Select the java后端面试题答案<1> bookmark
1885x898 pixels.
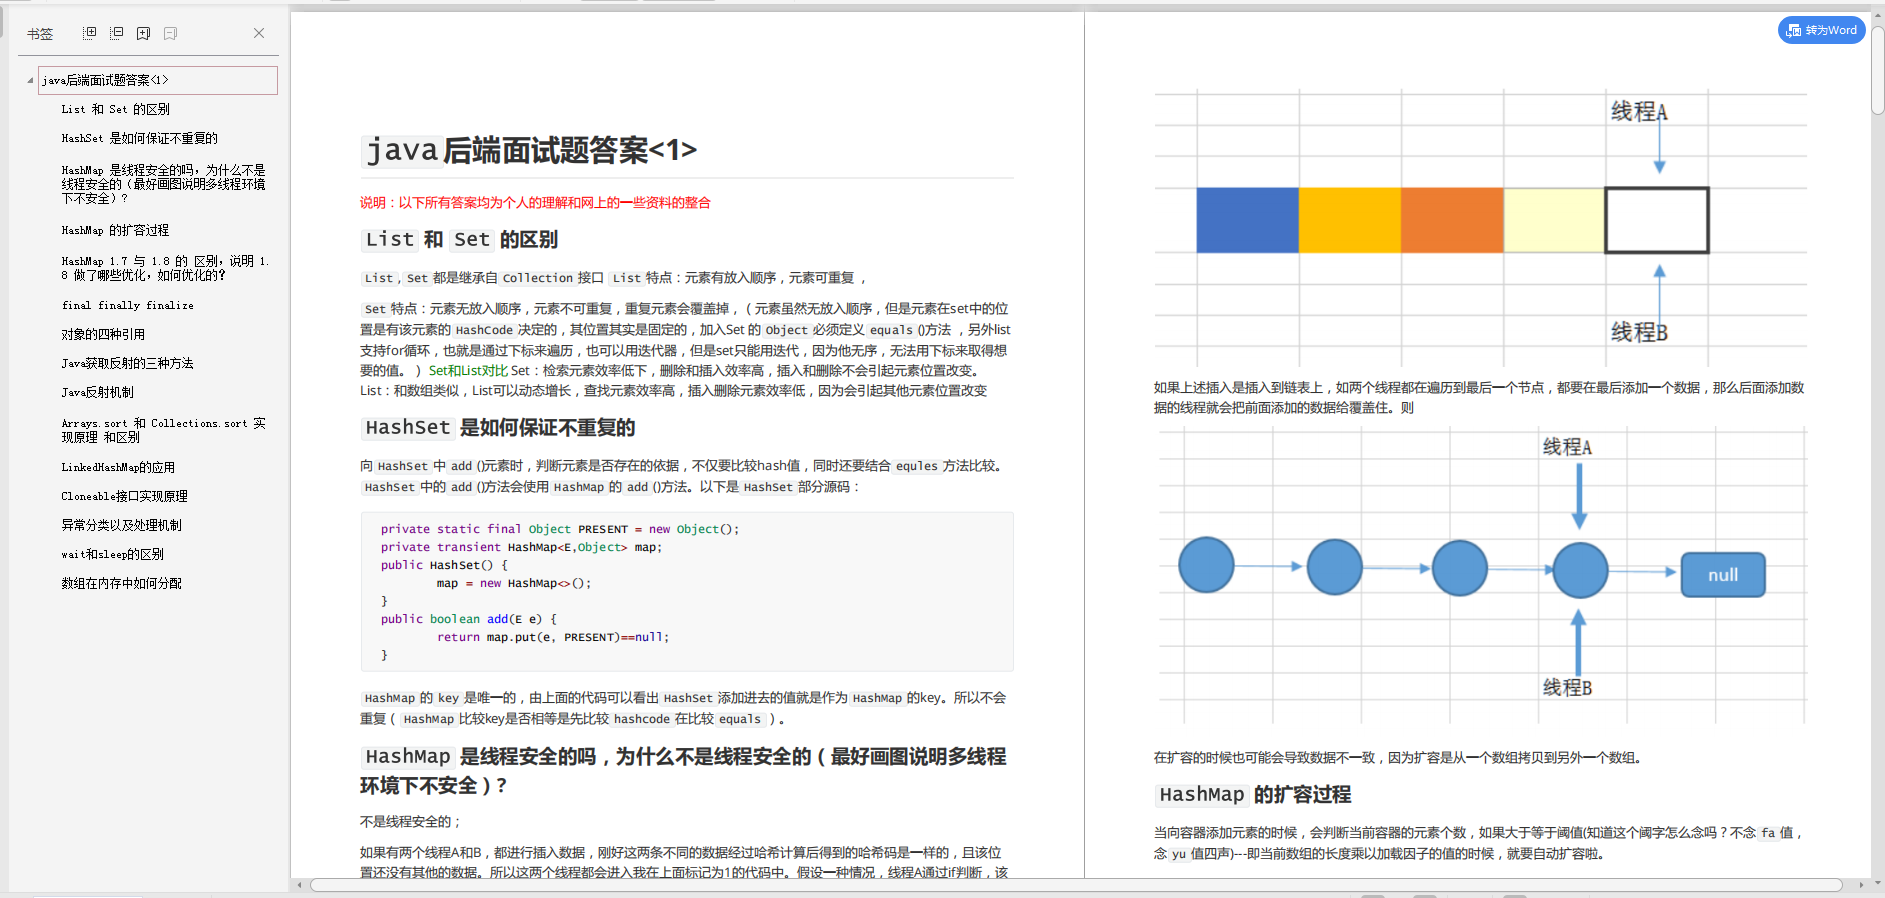point(158,80)
